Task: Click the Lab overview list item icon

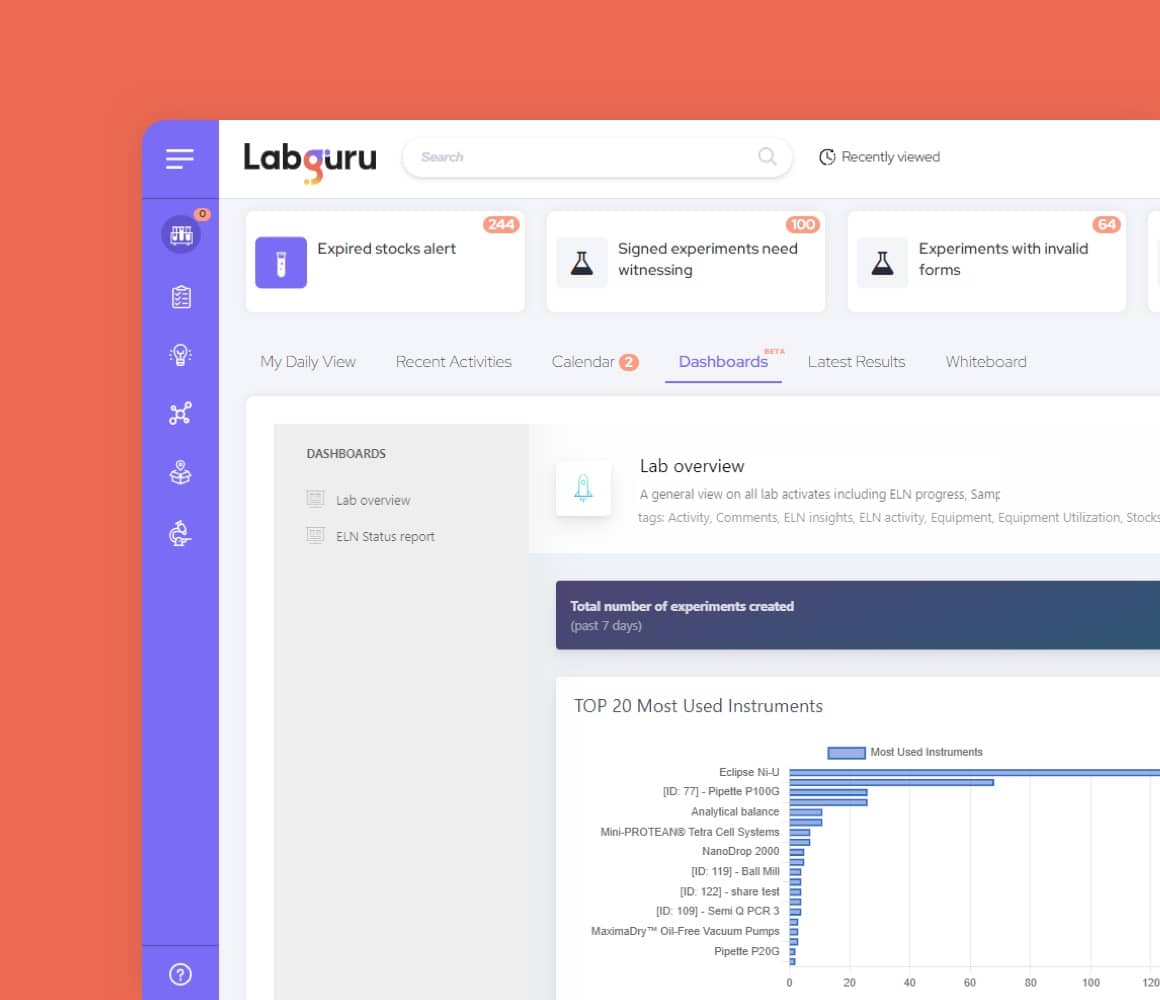Action: (x=316, y=499)
